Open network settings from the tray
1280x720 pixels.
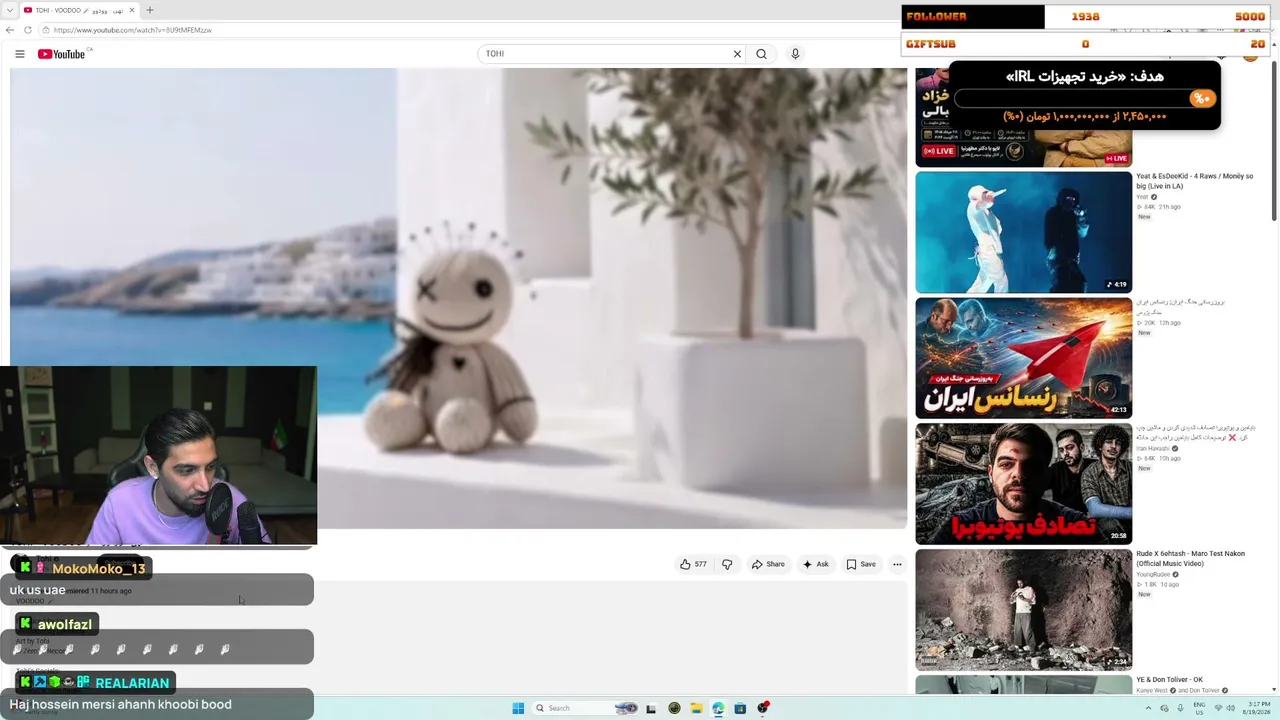tap(1217, 708)
